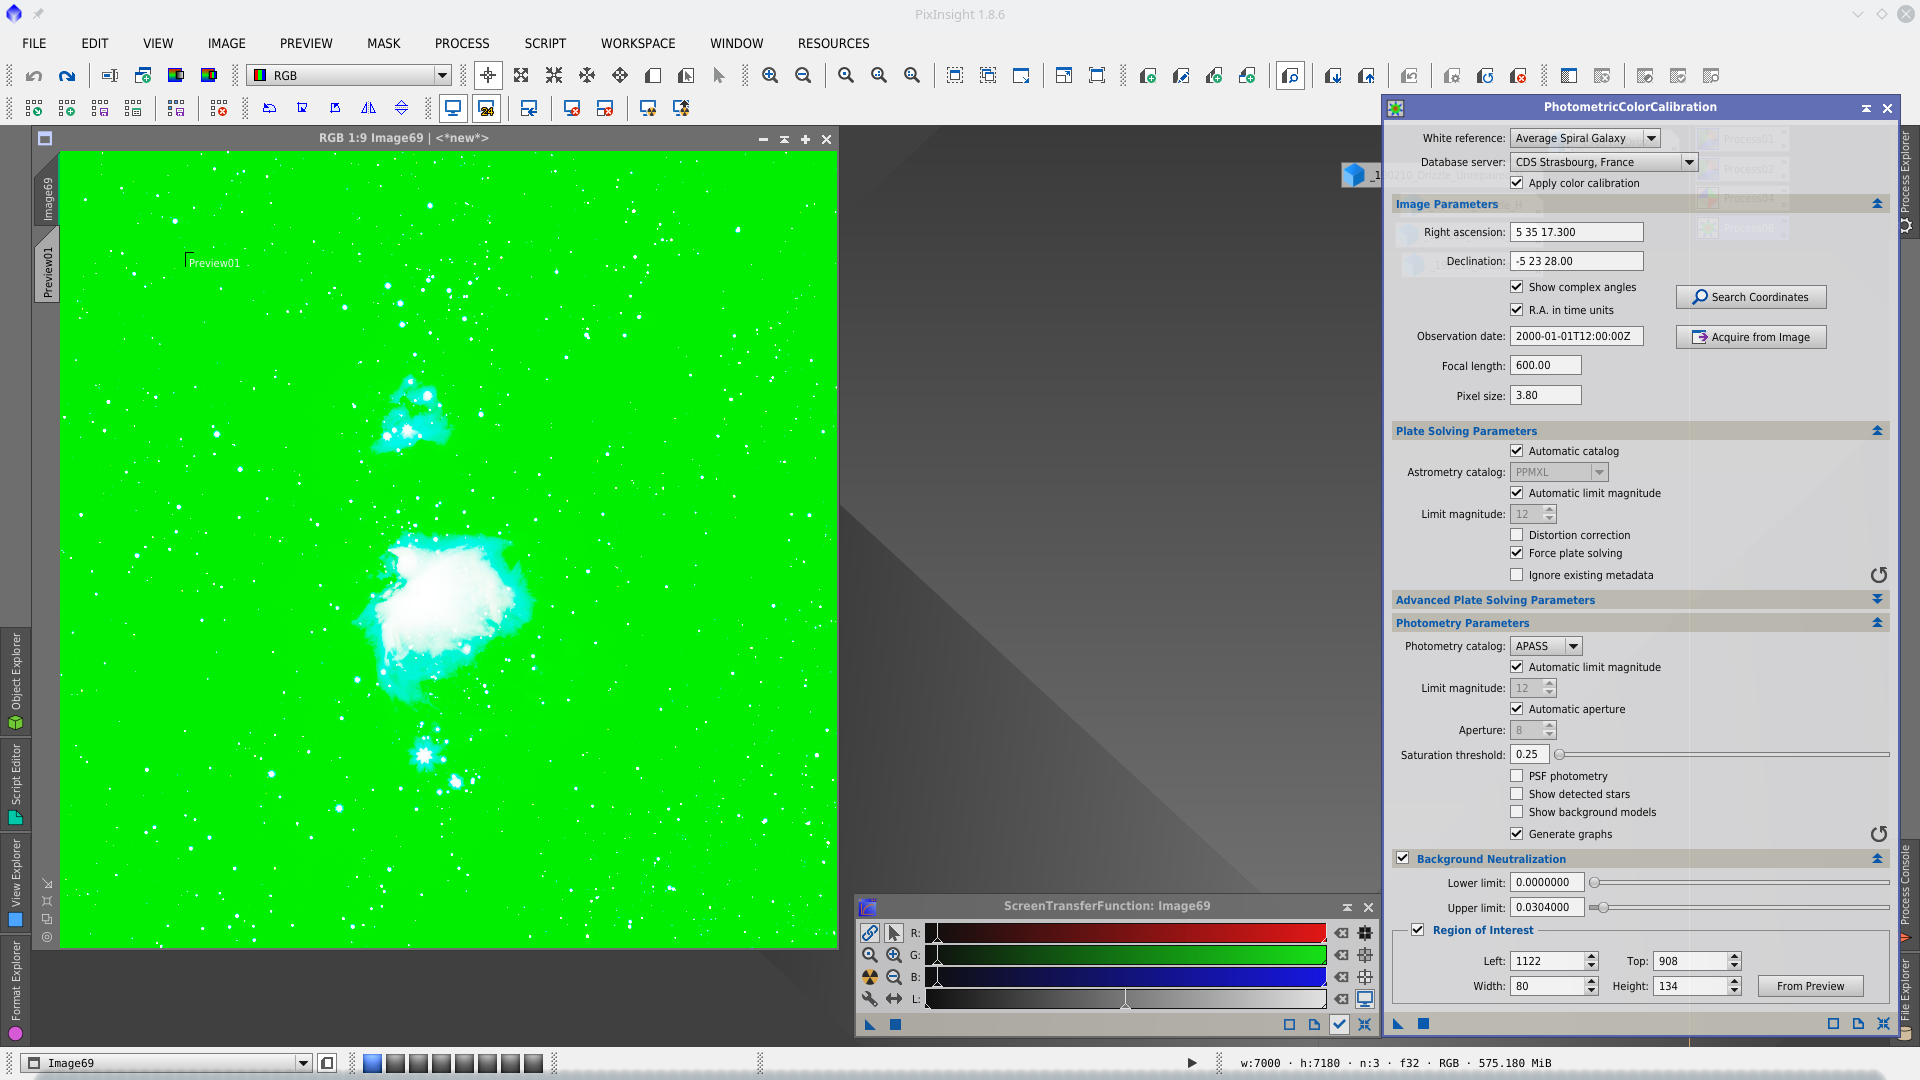Enable the Distortion correction checkbox

click(1517, 535)
